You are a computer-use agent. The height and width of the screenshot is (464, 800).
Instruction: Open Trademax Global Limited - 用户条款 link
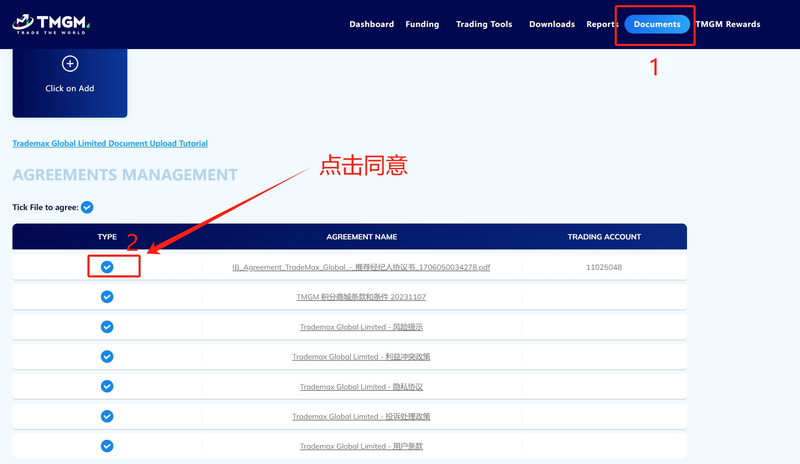[x=361, y=446]
